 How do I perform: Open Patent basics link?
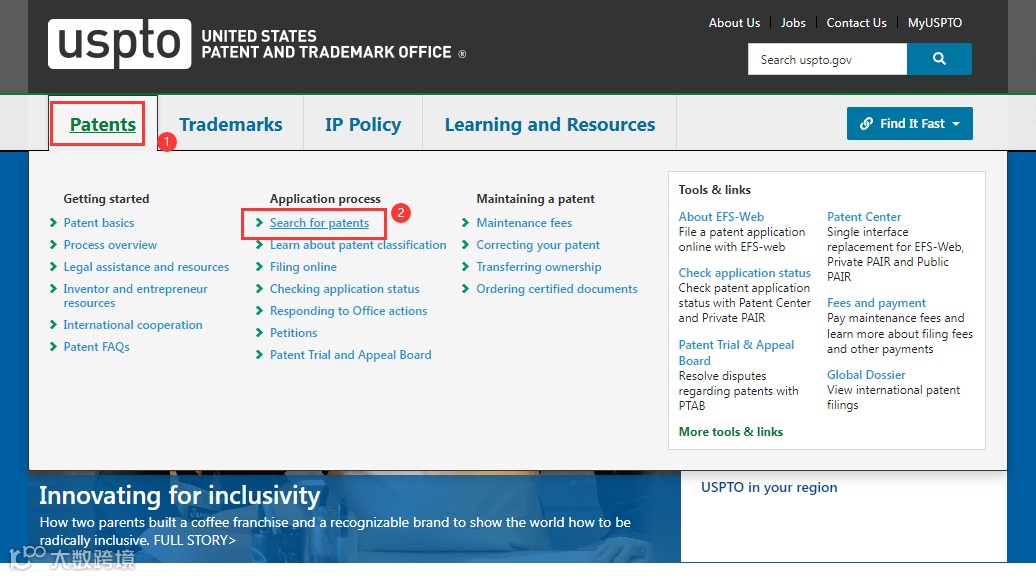pos(98,223)
